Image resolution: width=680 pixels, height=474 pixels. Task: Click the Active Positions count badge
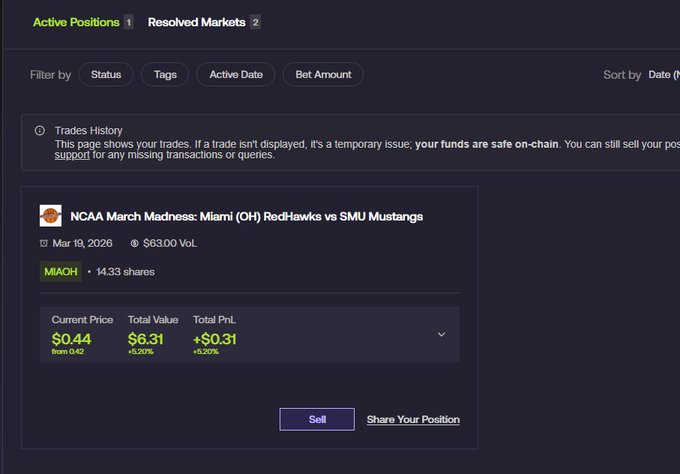pos(128,22)
